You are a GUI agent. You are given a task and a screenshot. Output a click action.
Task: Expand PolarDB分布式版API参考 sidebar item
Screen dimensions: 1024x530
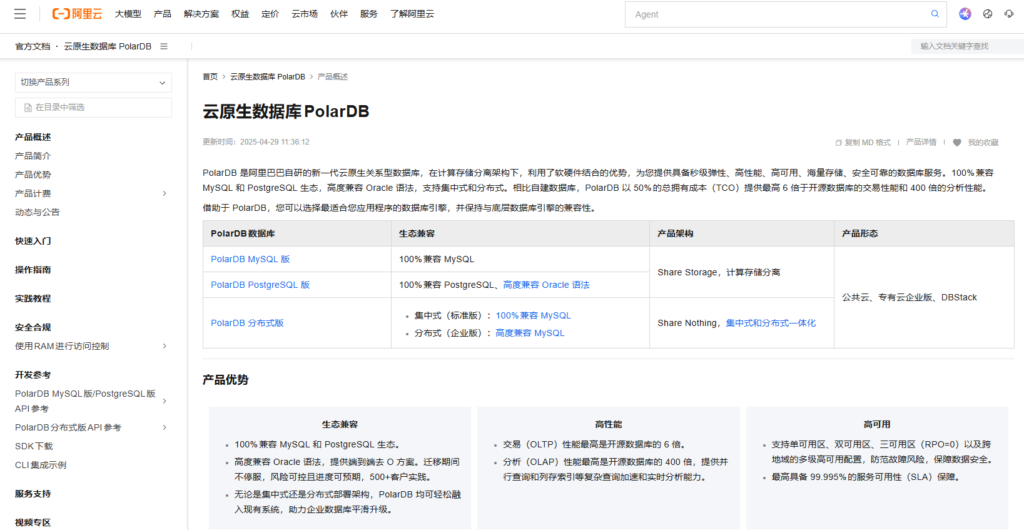[x=165, y=428]
